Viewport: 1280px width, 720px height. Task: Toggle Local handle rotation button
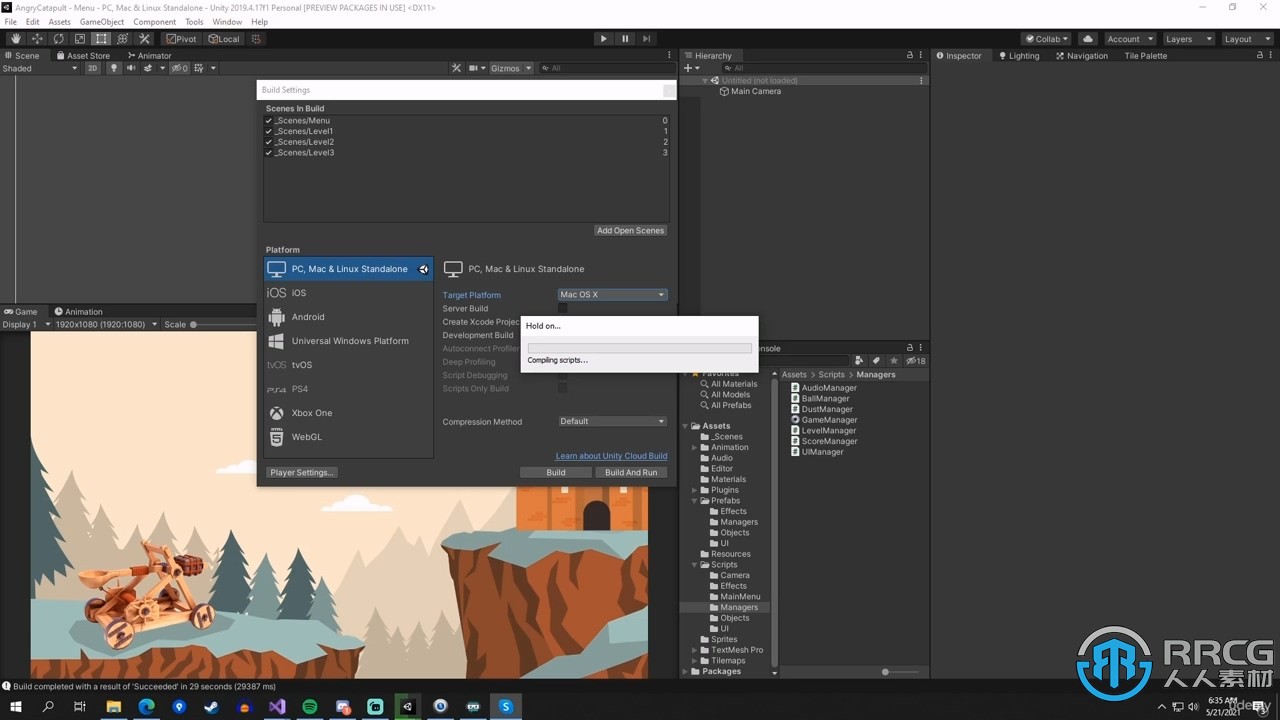224,39
